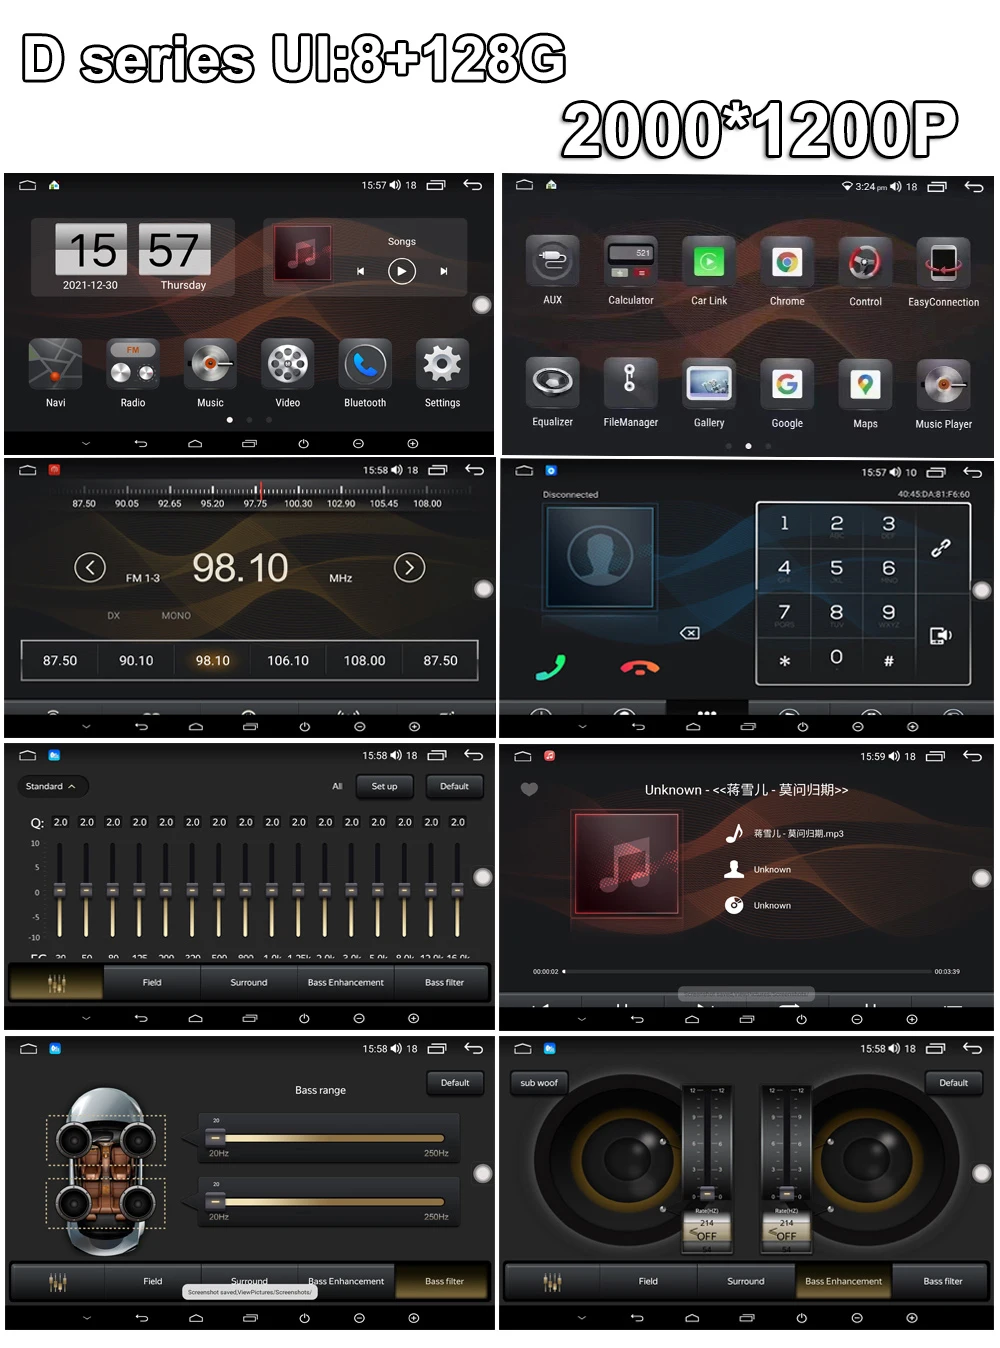Go to previous track in Songs widget
This screenshot has width=1000, height=1348.
360,271
